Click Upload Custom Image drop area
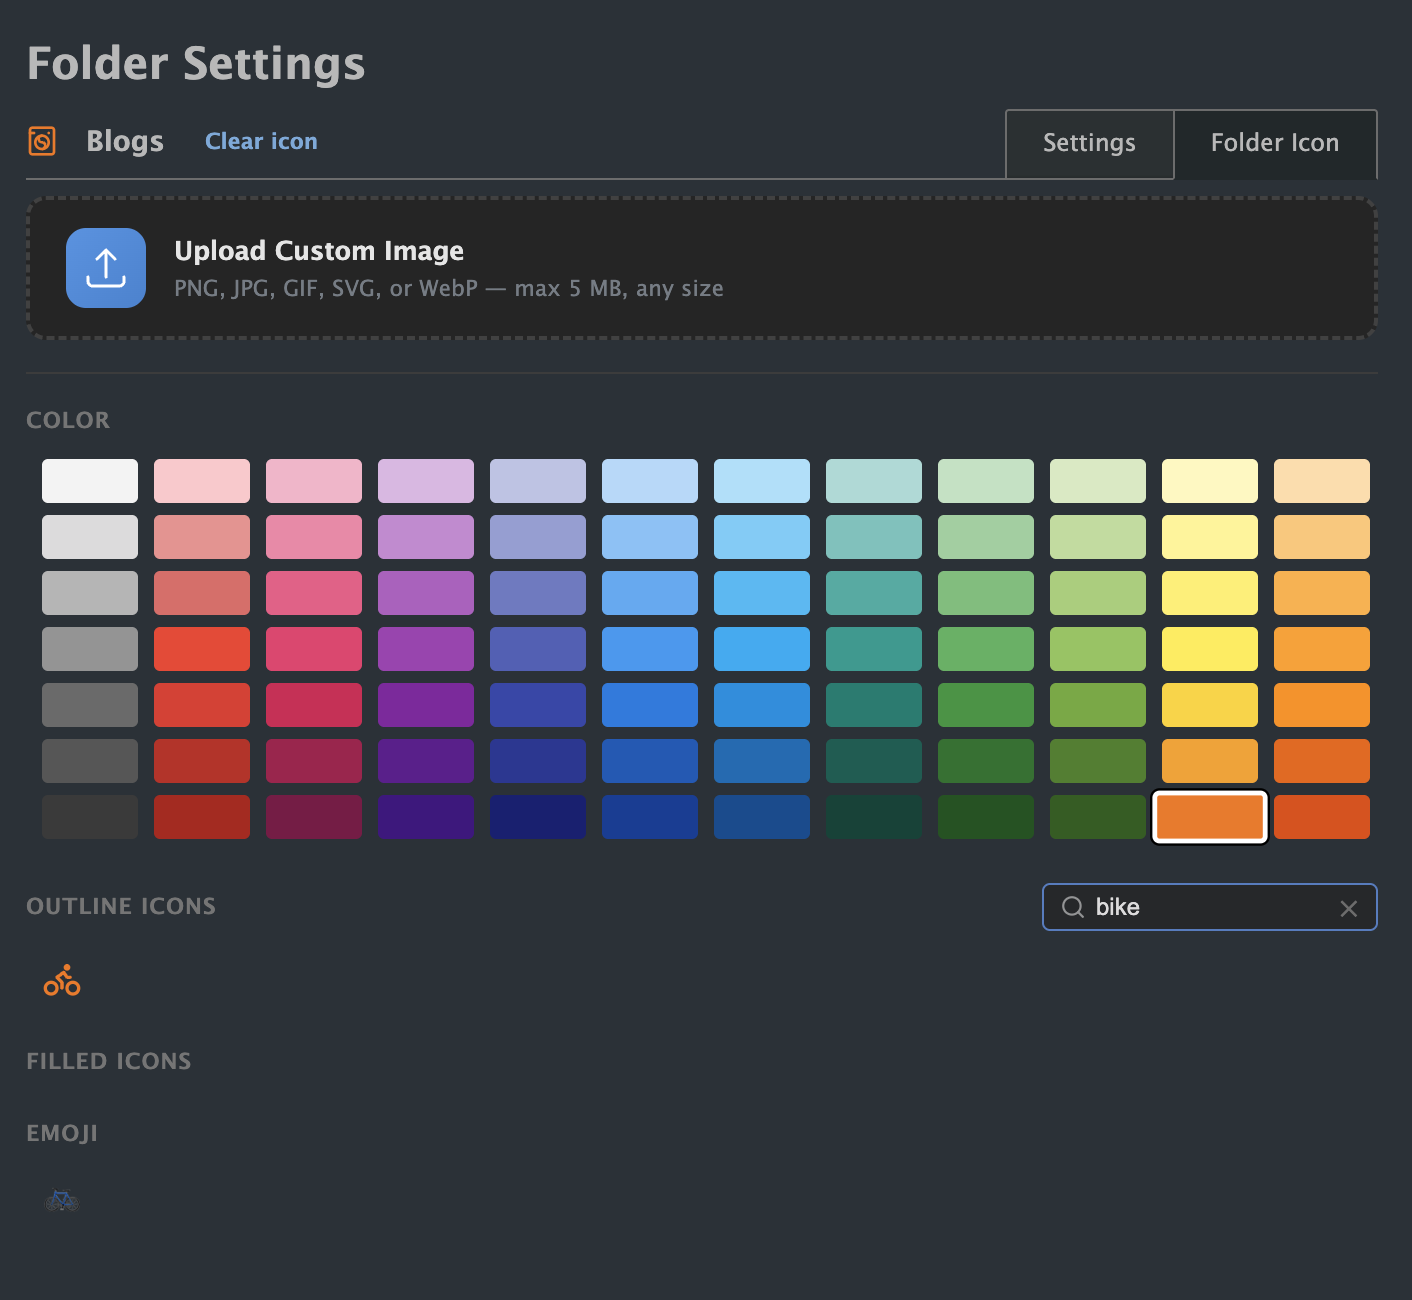Screen dimensions: 1412x1300 point(700,268)
